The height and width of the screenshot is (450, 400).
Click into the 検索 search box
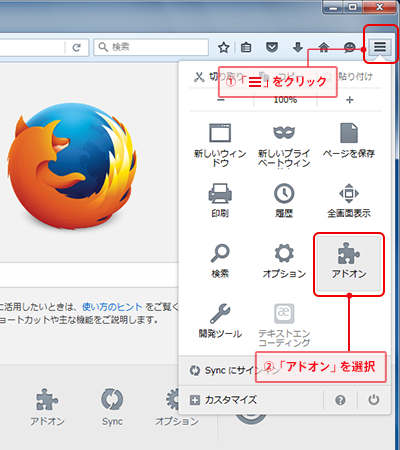pos(151,47)
